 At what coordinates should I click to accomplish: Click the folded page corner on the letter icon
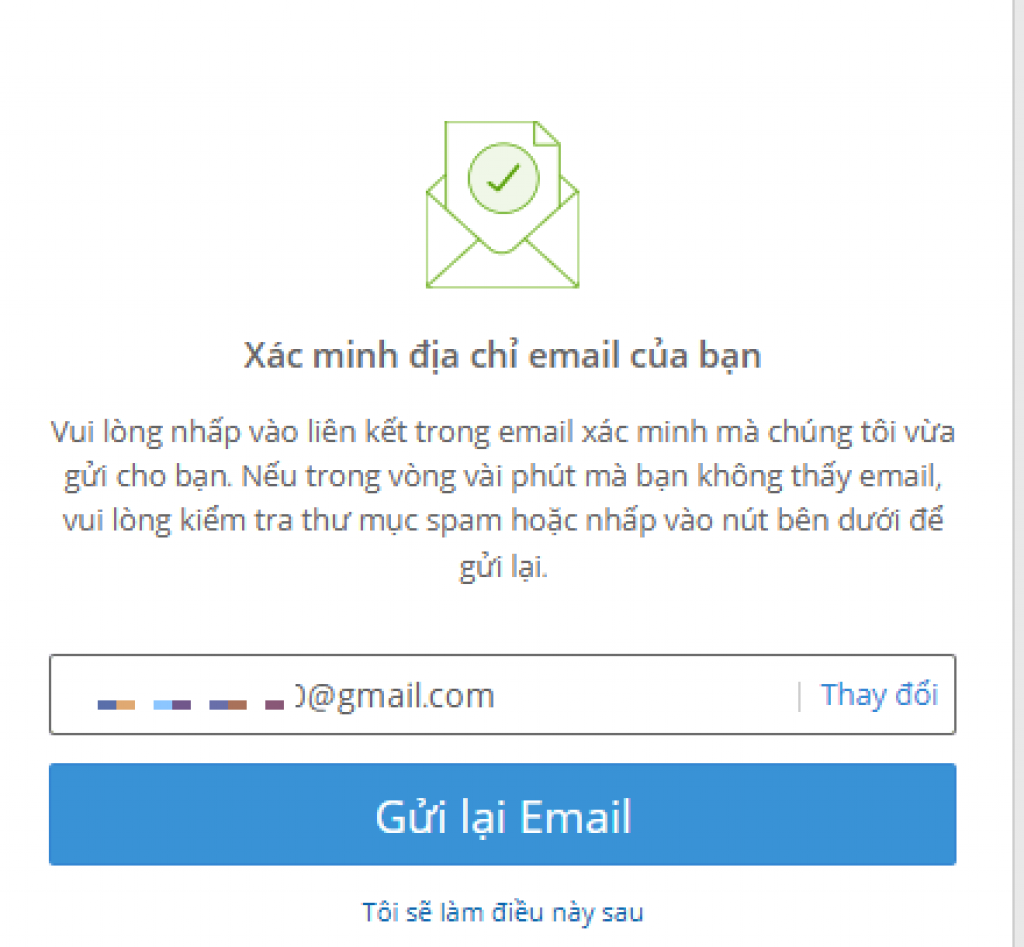pyautogui.click(x=547, y=133)
